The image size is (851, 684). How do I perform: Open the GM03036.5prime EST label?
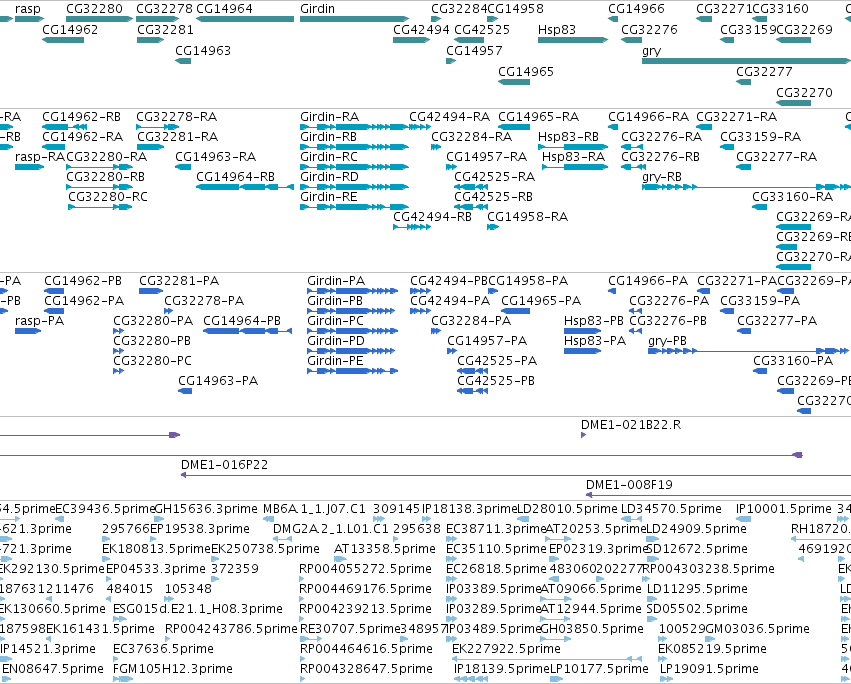[x=758, y=629]
